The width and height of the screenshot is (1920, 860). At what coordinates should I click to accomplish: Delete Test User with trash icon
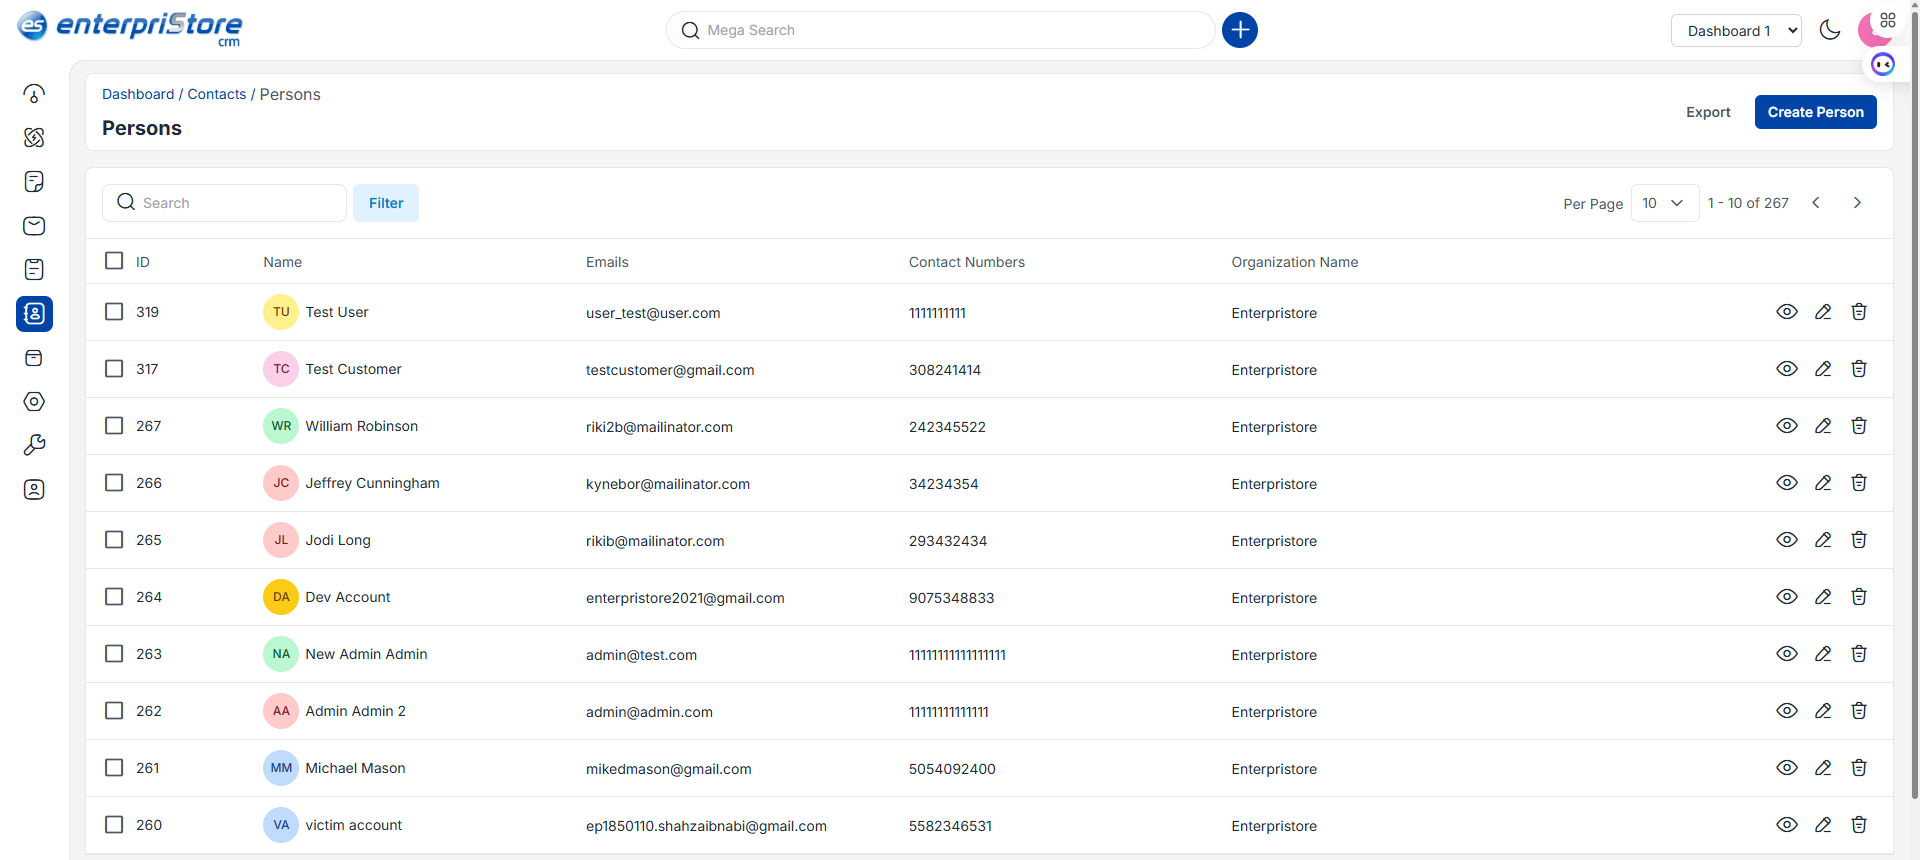(x=1859, y=312)
